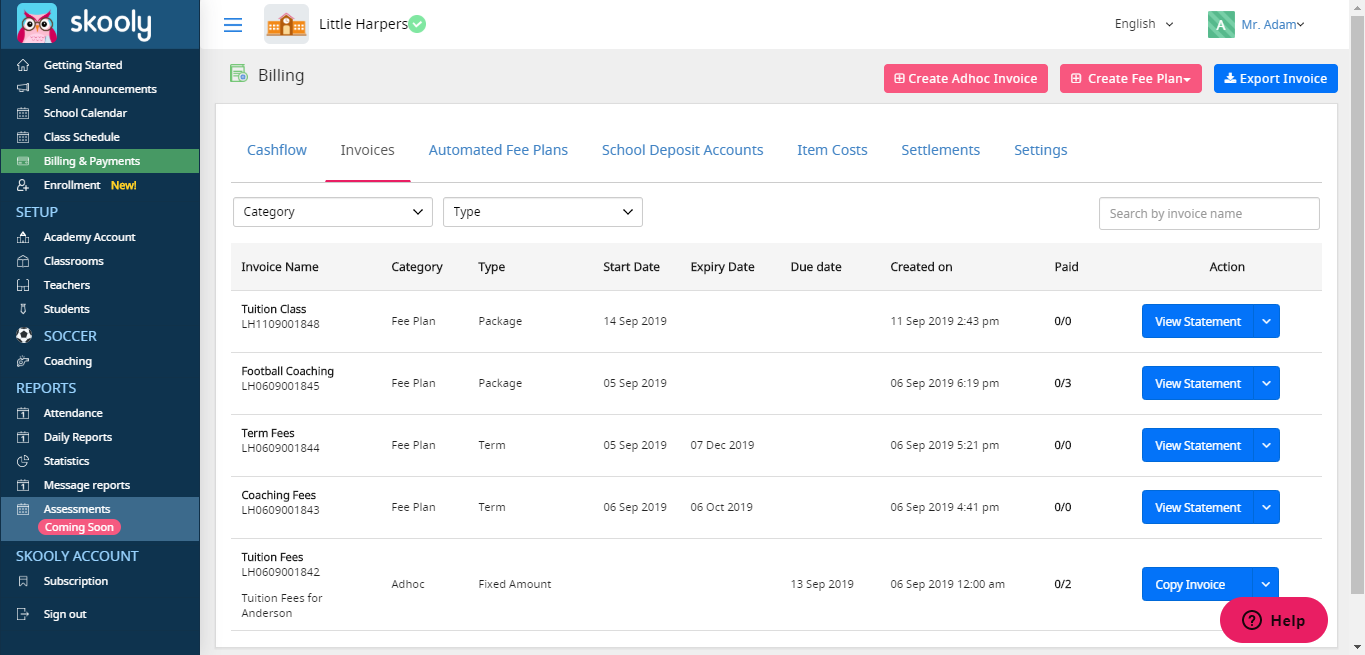The height and width of the screenshot is (655, 1365).
Task: Click the Coaching icon
Action: coord(23,361)
